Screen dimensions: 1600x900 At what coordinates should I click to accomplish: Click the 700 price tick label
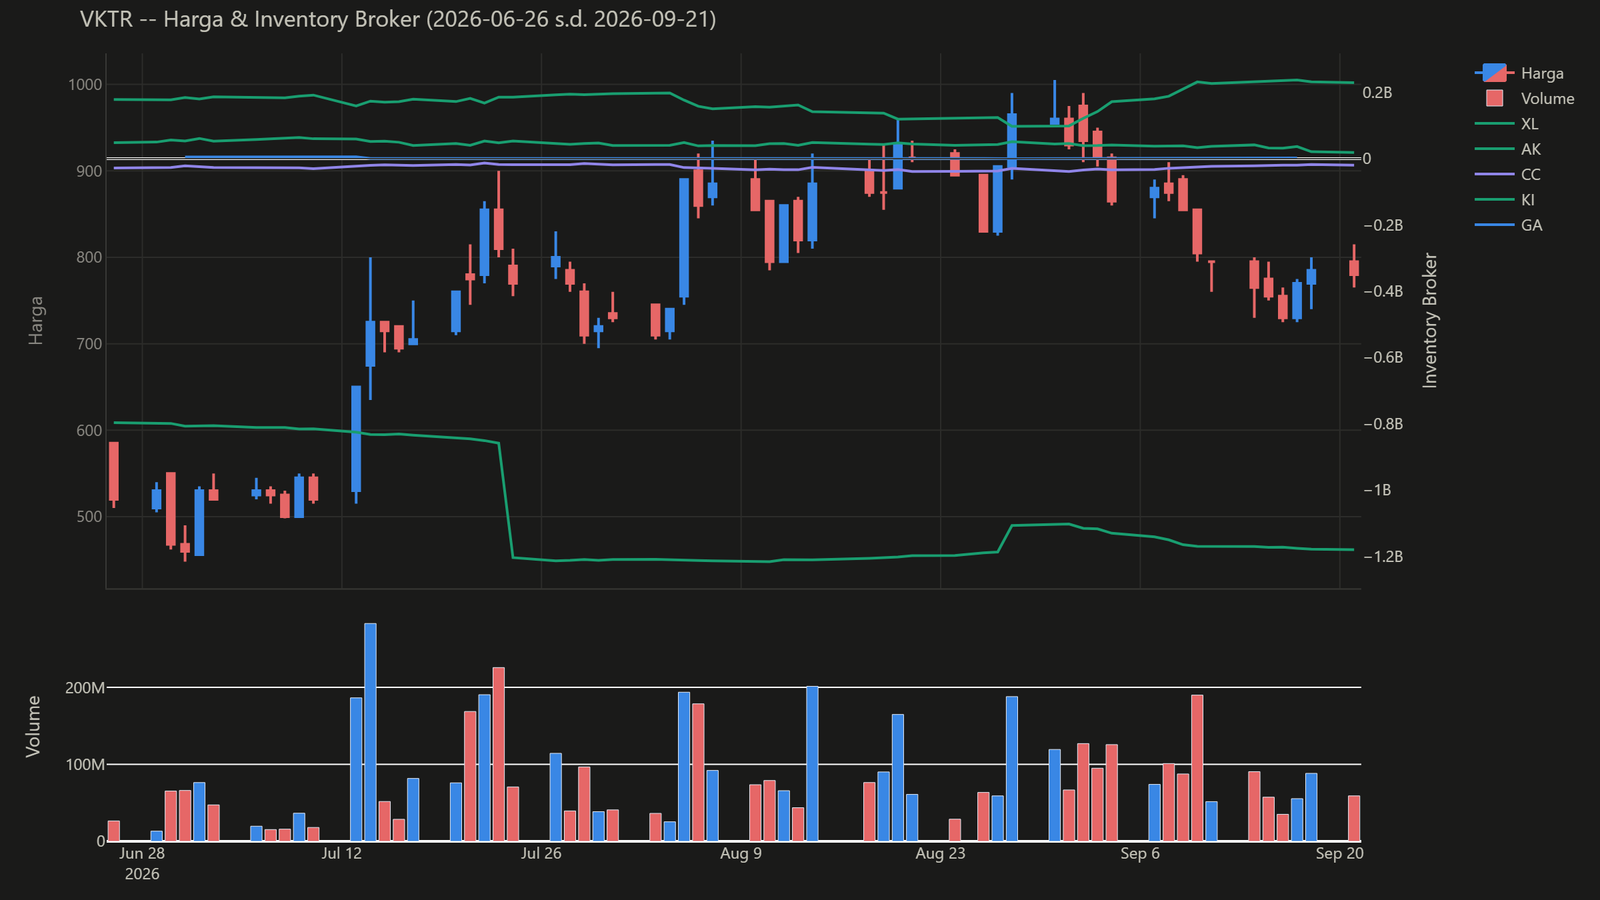[x=89, y=344]
